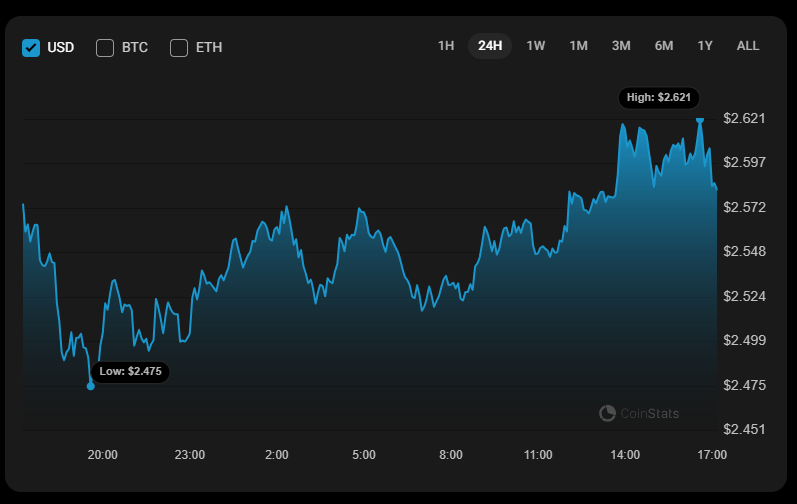Click the high price marker dot
This screenshot has height=504, width=797.
(700, 119)
